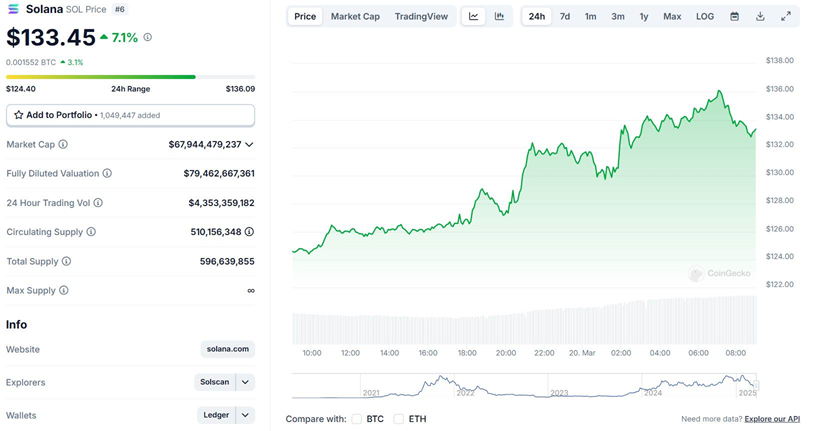Image resolution: width=813 pixels, height=431 pixels.
Task: Toggle LOG scale on the chart
Action: [705, 16]
